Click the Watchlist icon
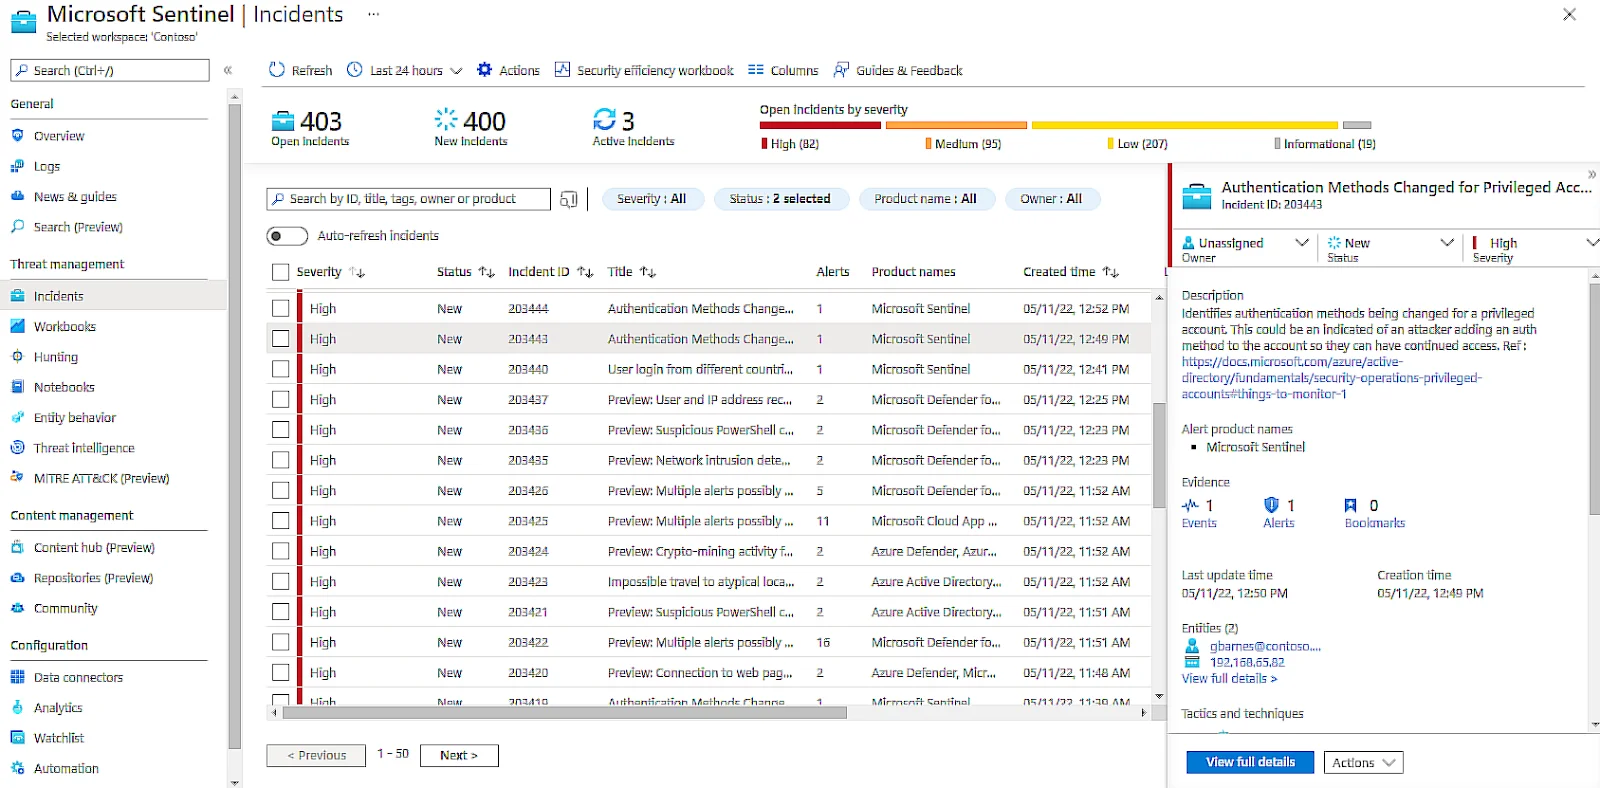Screen dimensions: 1600x788 pyautogui.click(x=17, y=737)
